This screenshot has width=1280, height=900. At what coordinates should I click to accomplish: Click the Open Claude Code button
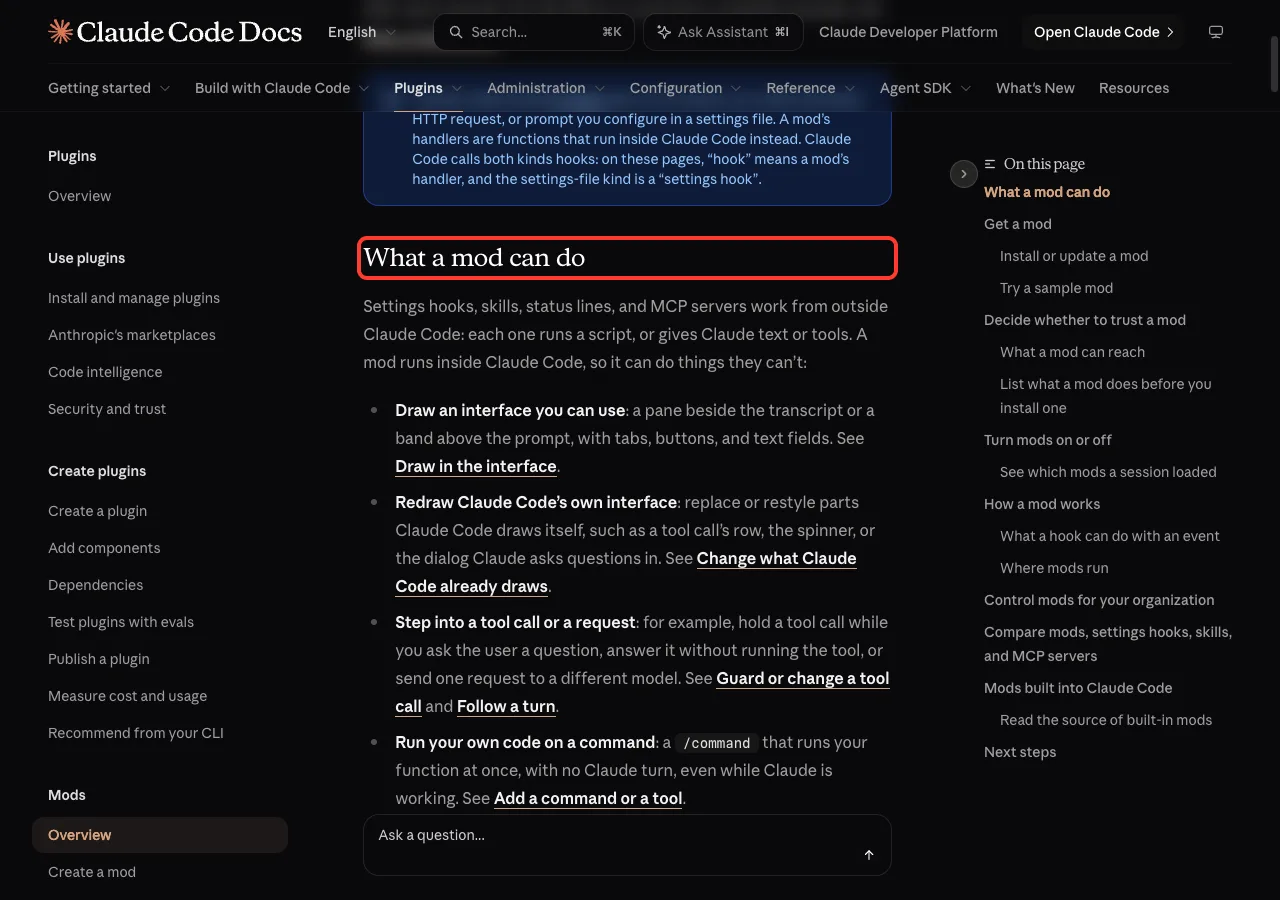[x=1103, y=32]
